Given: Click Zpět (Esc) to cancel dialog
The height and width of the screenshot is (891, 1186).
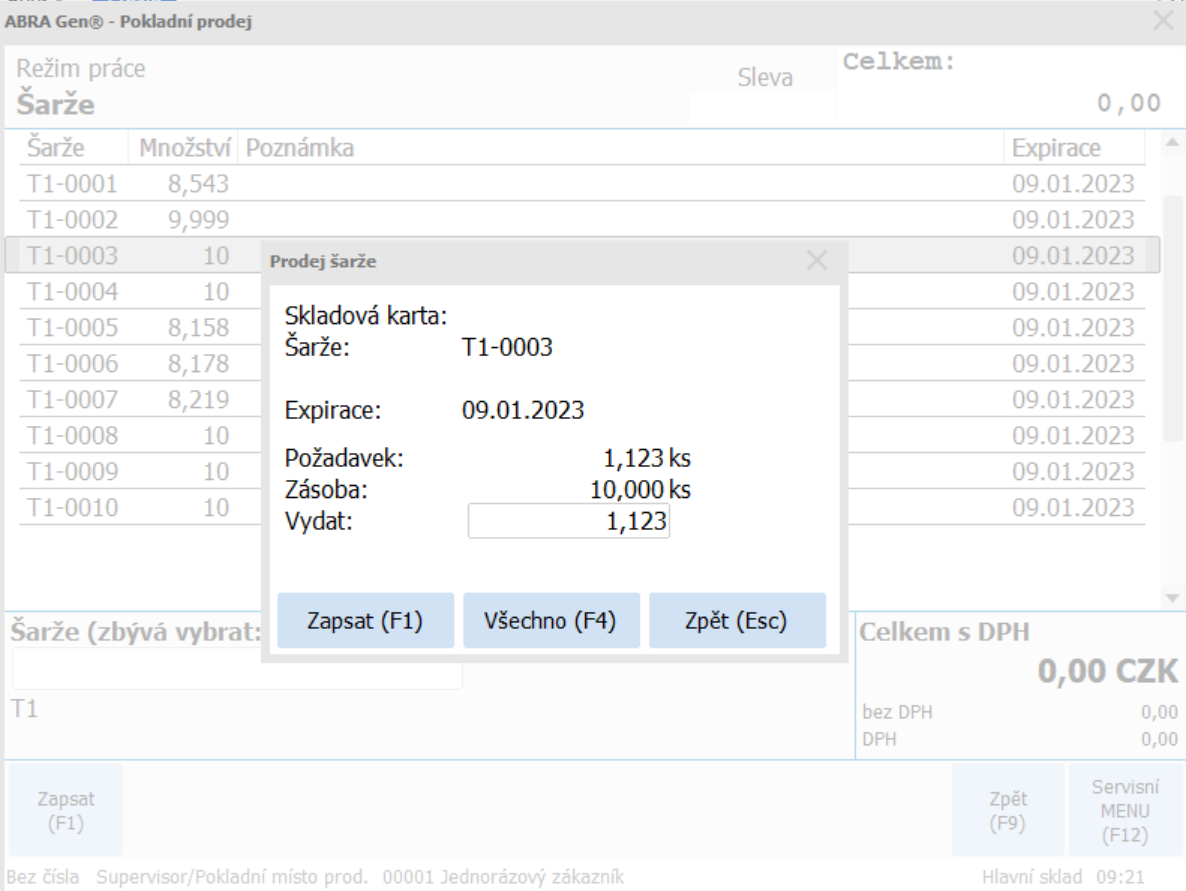Looking at the screenshot, I should pyautogui.click(x=737, y=621).
